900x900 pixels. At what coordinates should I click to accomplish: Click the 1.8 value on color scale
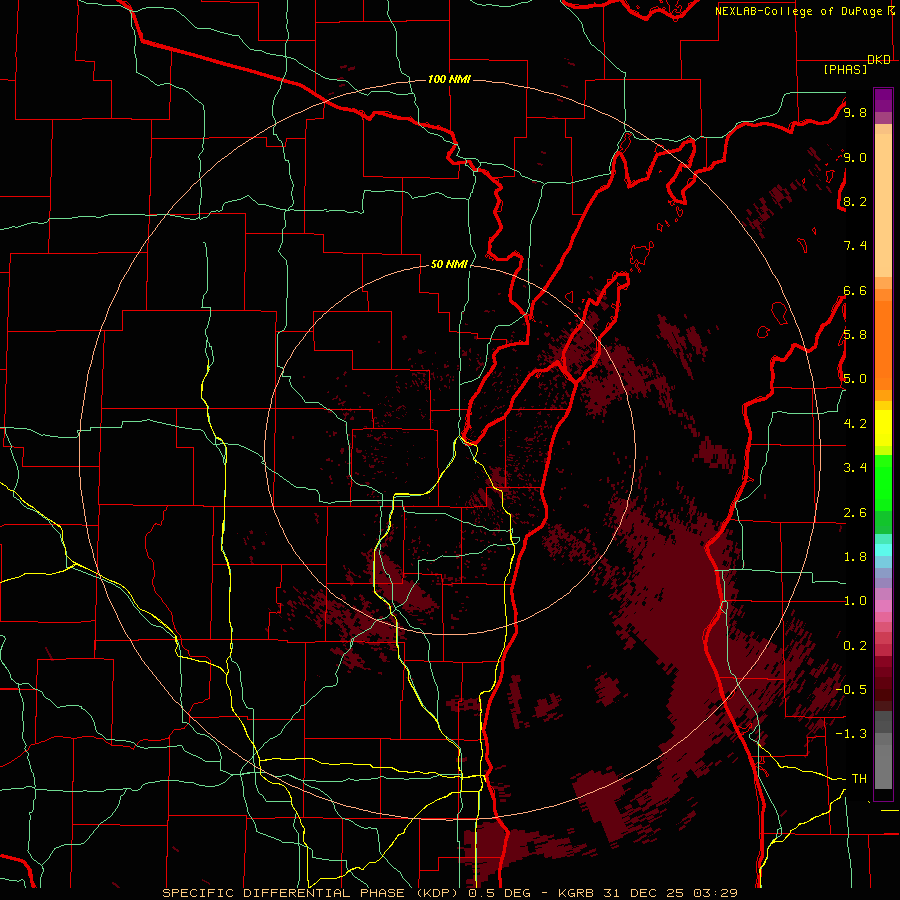coord(855,557)
